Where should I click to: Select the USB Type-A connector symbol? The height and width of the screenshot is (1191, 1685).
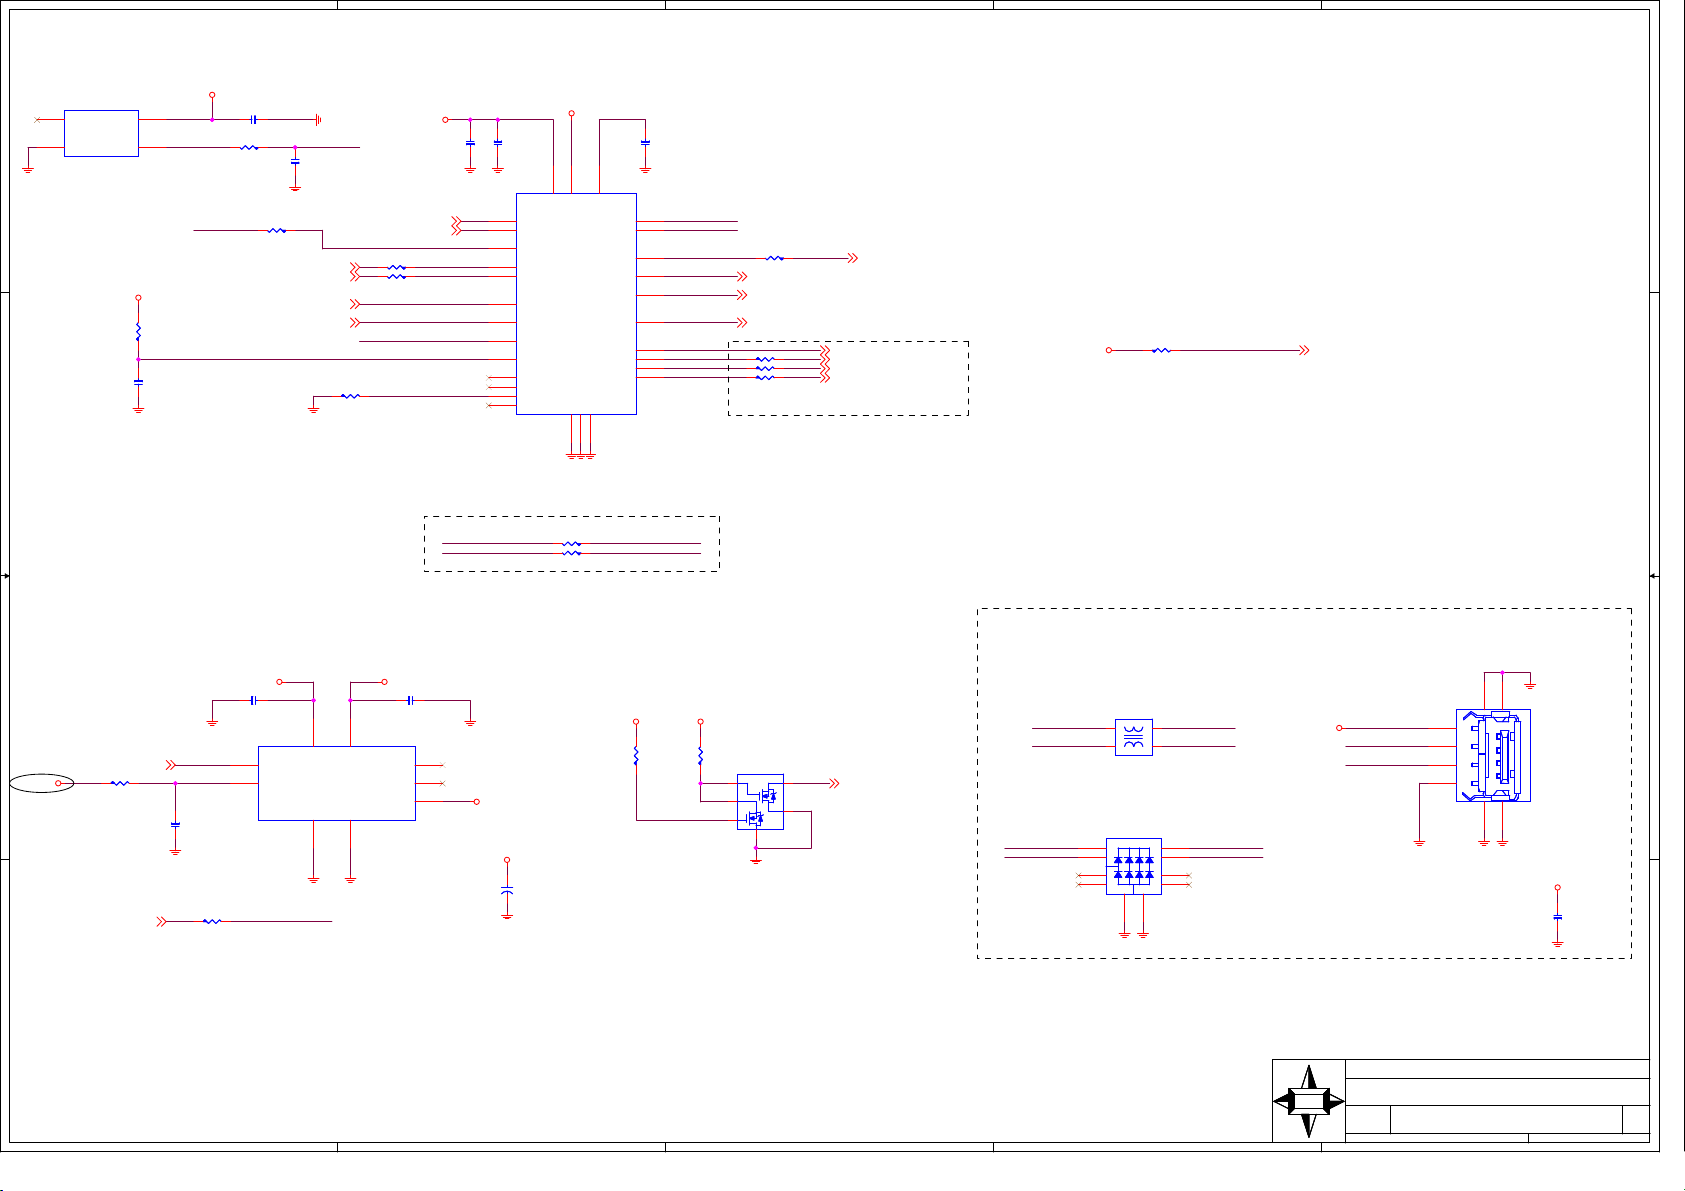coord(1493,755)
